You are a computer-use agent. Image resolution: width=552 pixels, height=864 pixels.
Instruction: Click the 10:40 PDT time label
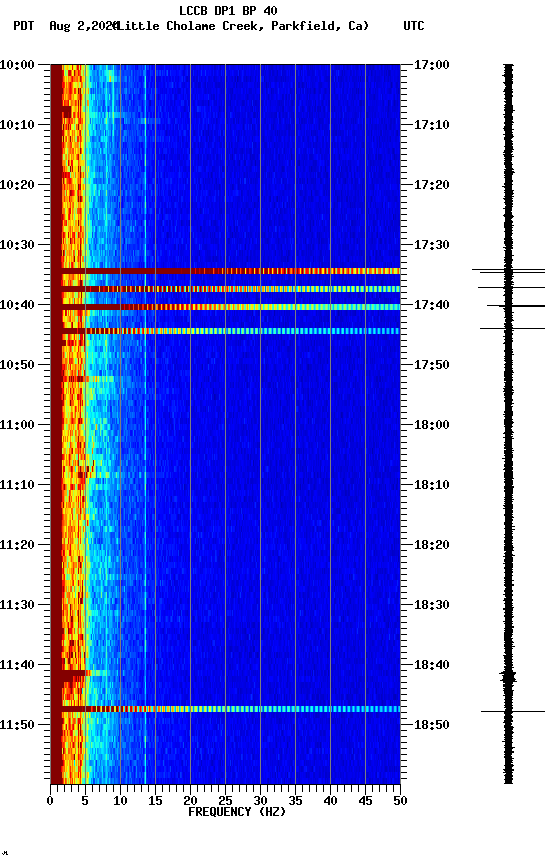click(17, 305)
